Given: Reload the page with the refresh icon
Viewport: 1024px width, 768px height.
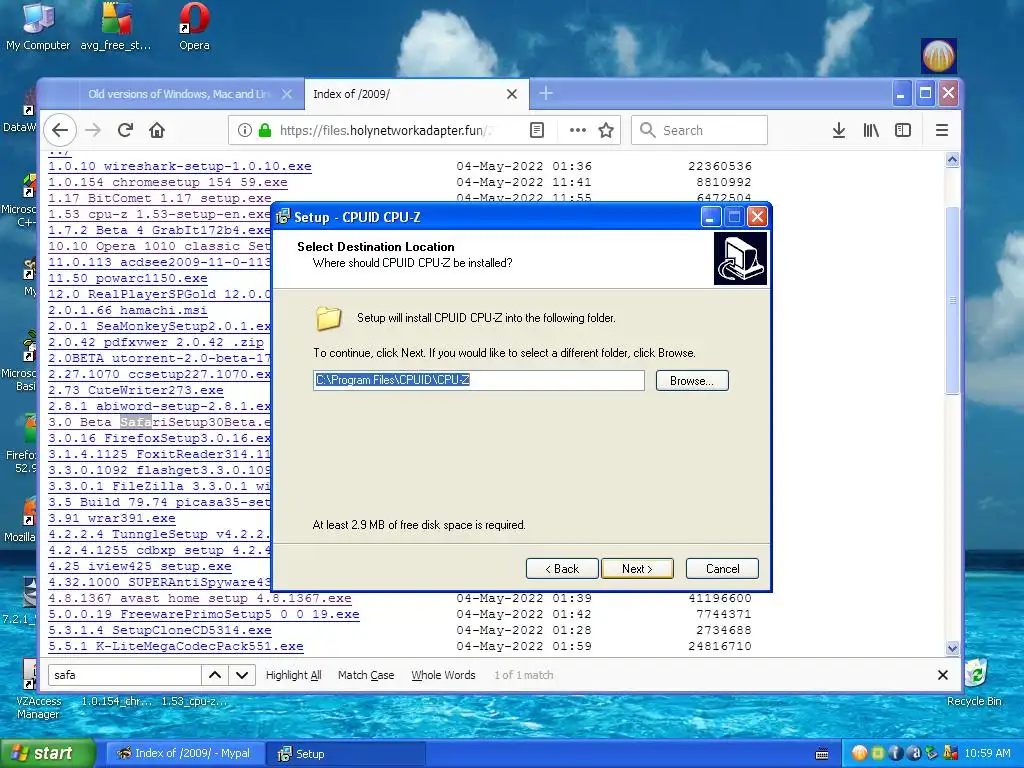Looking at the screenshot, I should coord(125,130).
